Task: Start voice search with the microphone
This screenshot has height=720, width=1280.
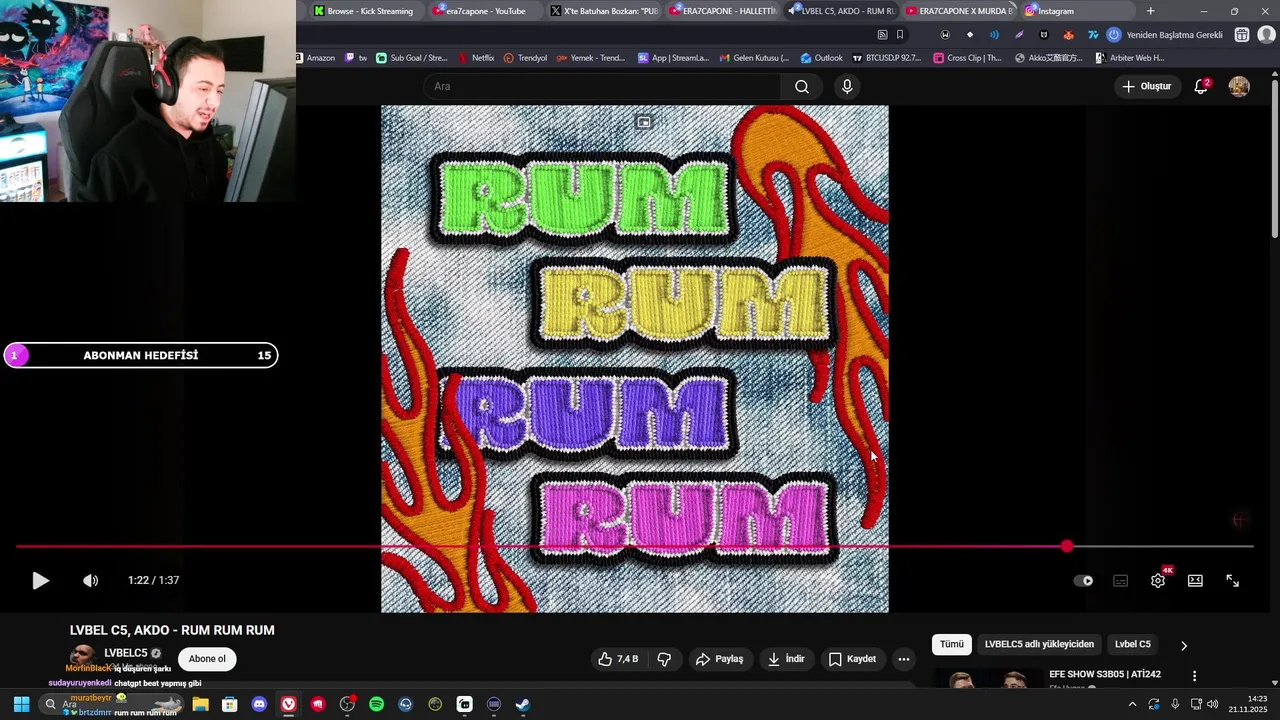Action: 847,86
